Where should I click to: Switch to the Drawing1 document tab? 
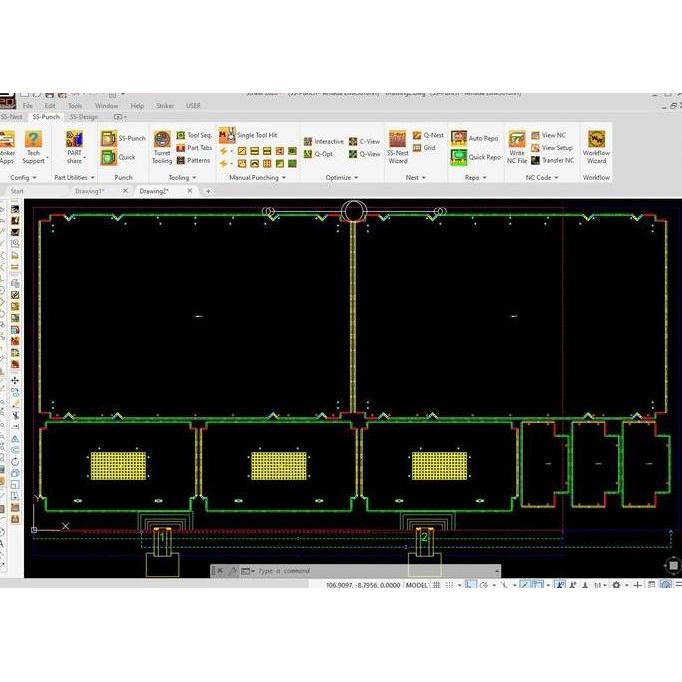pos(90,190)
